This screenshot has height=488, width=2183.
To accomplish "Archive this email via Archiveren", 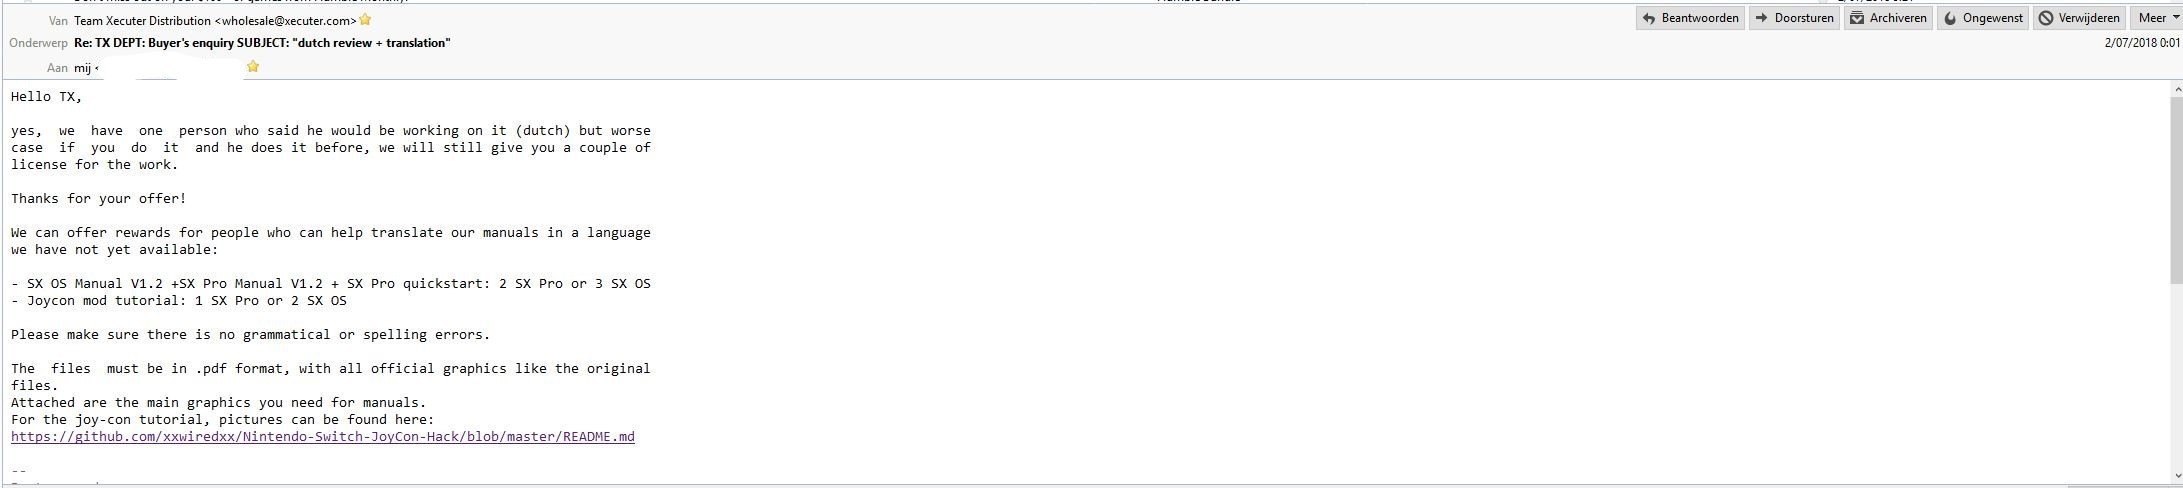I will [x=1888, y=18].
